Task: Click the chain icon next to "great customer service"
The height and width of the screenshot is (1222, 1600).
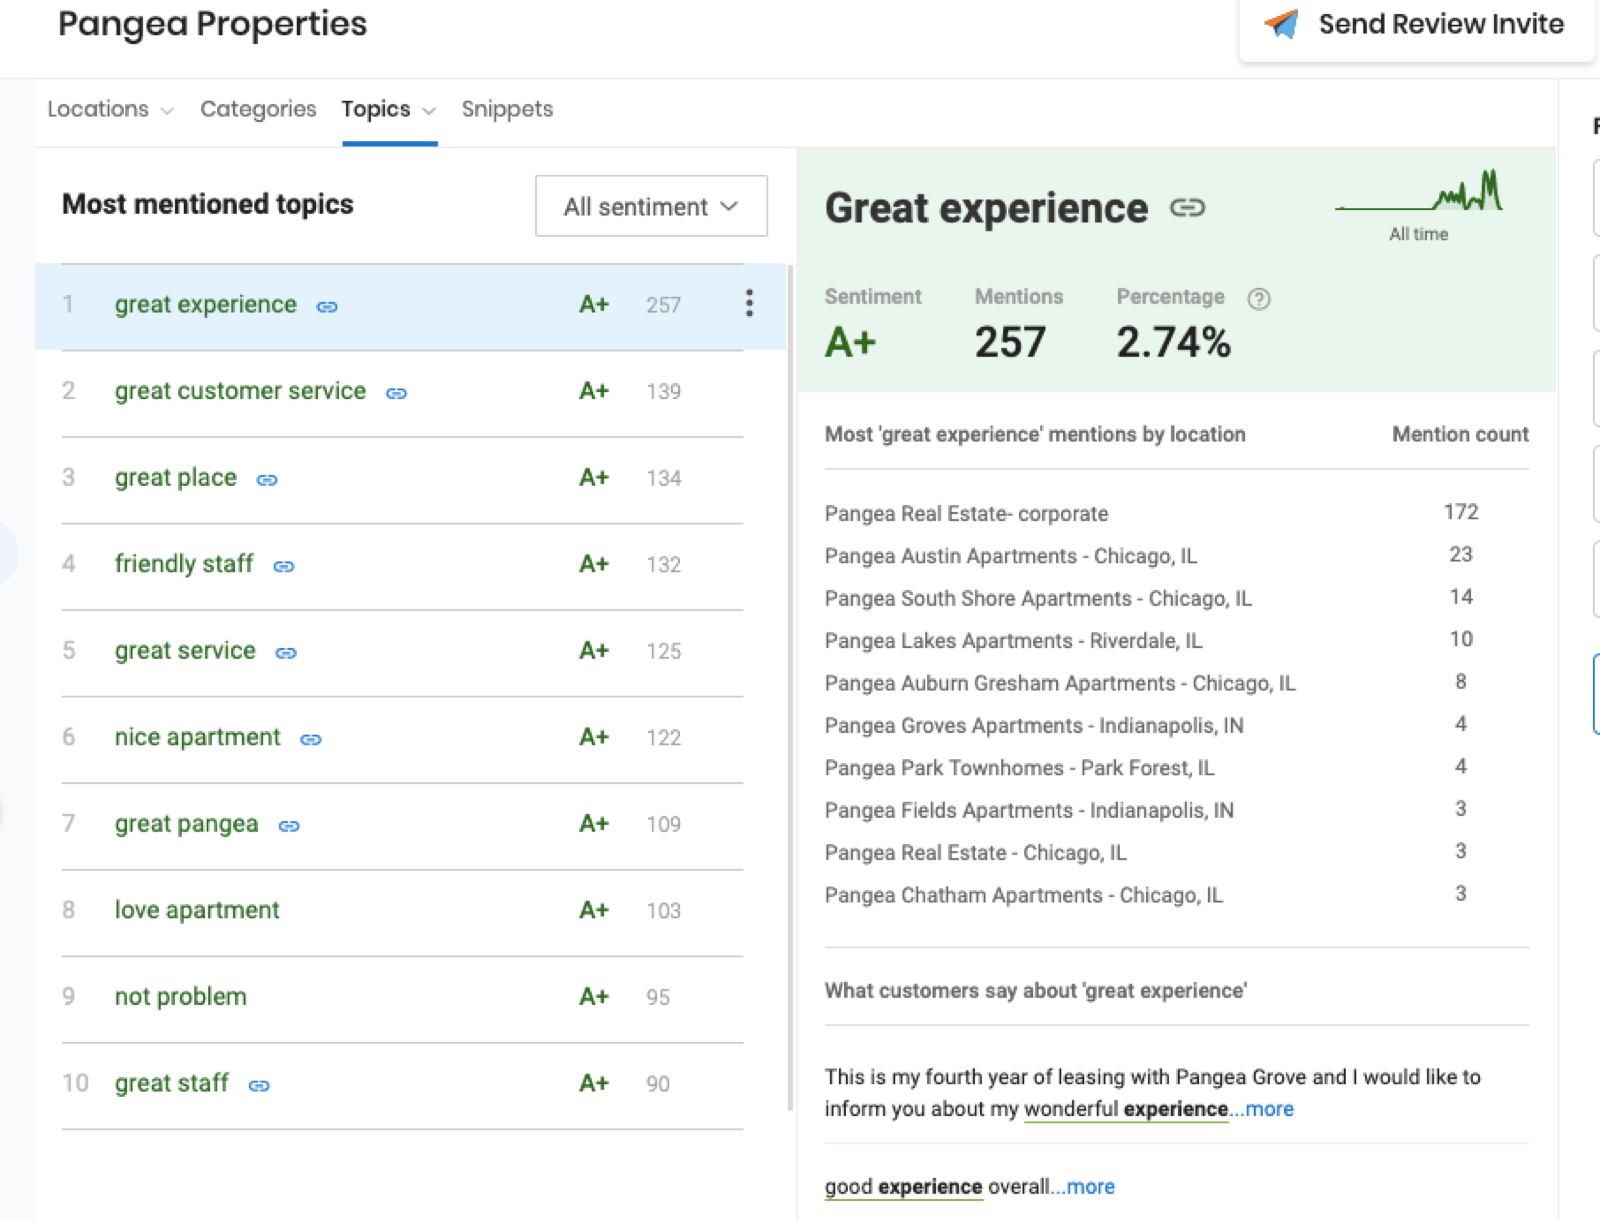Action: click(x=396, y=393)
